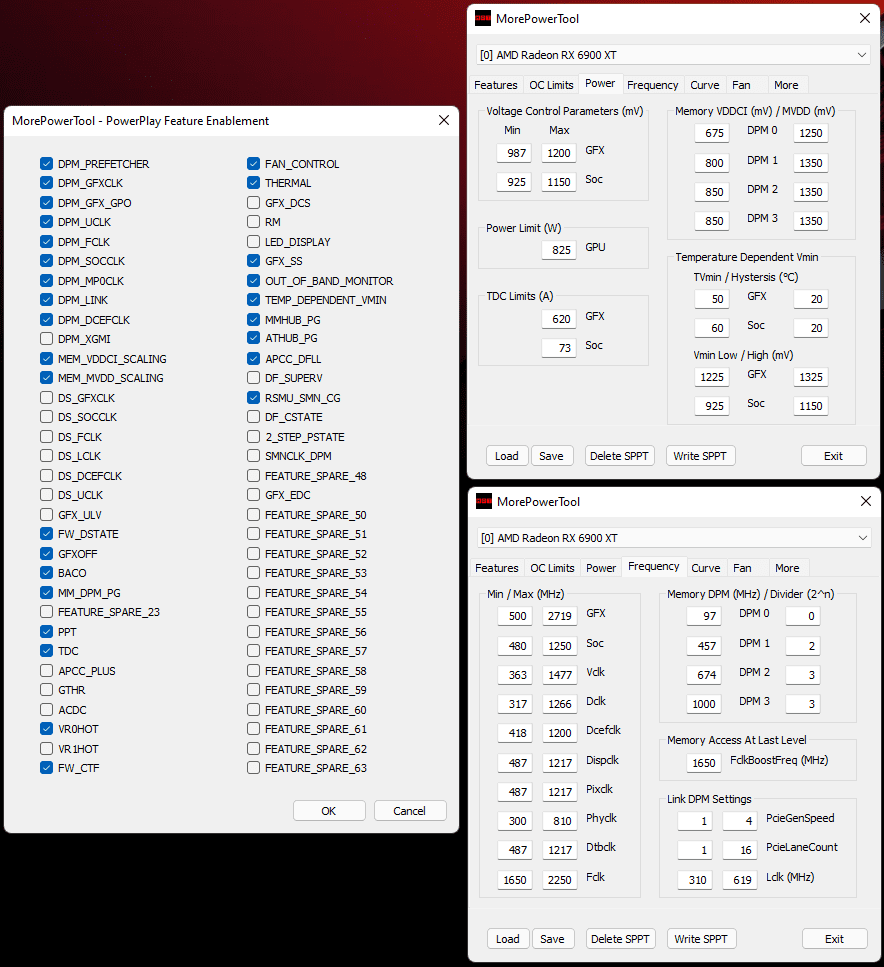This screenshot has width=884, height=967.
Task: Select the GPU Power Limit field
Action: coord(559,250)
